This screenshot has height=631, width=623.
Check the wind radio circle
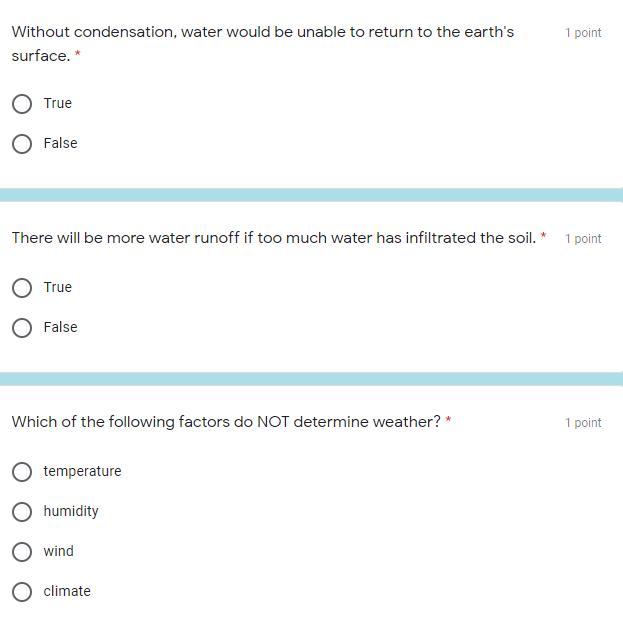point(22,551)
